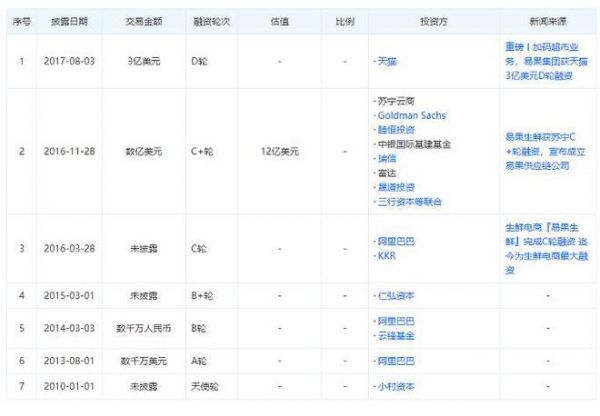Select the date 2017-08-03
This screenshot has width=600, height=416.
[x=69, y=62]
